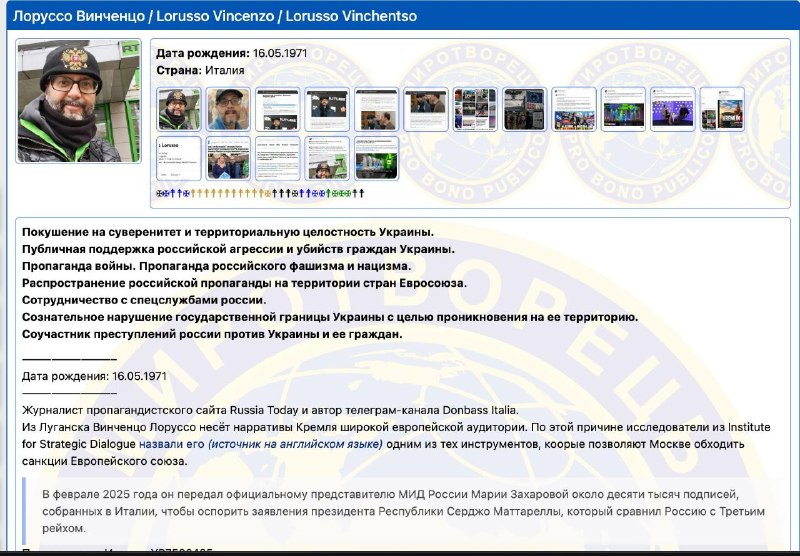This screenshot has height=556, width=800.
Task: Open the large profile photo with RT building
Action: pos(79,100)
